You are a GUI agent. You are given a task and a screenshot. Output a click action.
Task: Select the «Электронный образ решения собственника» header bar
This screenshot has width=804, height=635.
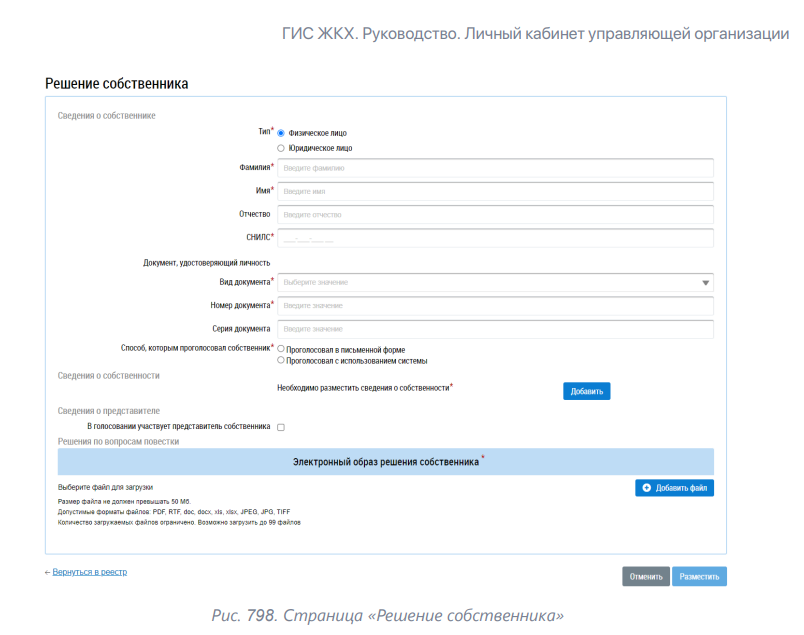tap(387, 461)
